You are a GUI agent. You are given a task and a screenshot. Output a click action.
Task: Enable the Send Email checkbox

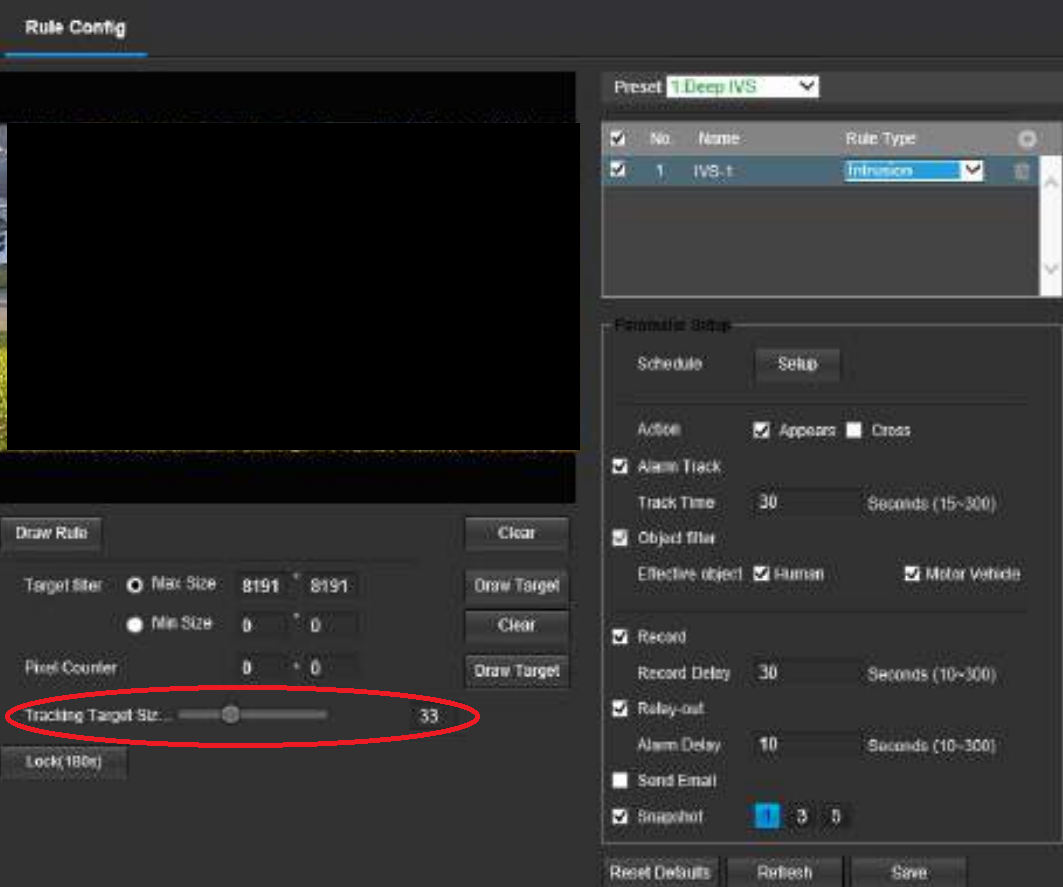620,781
